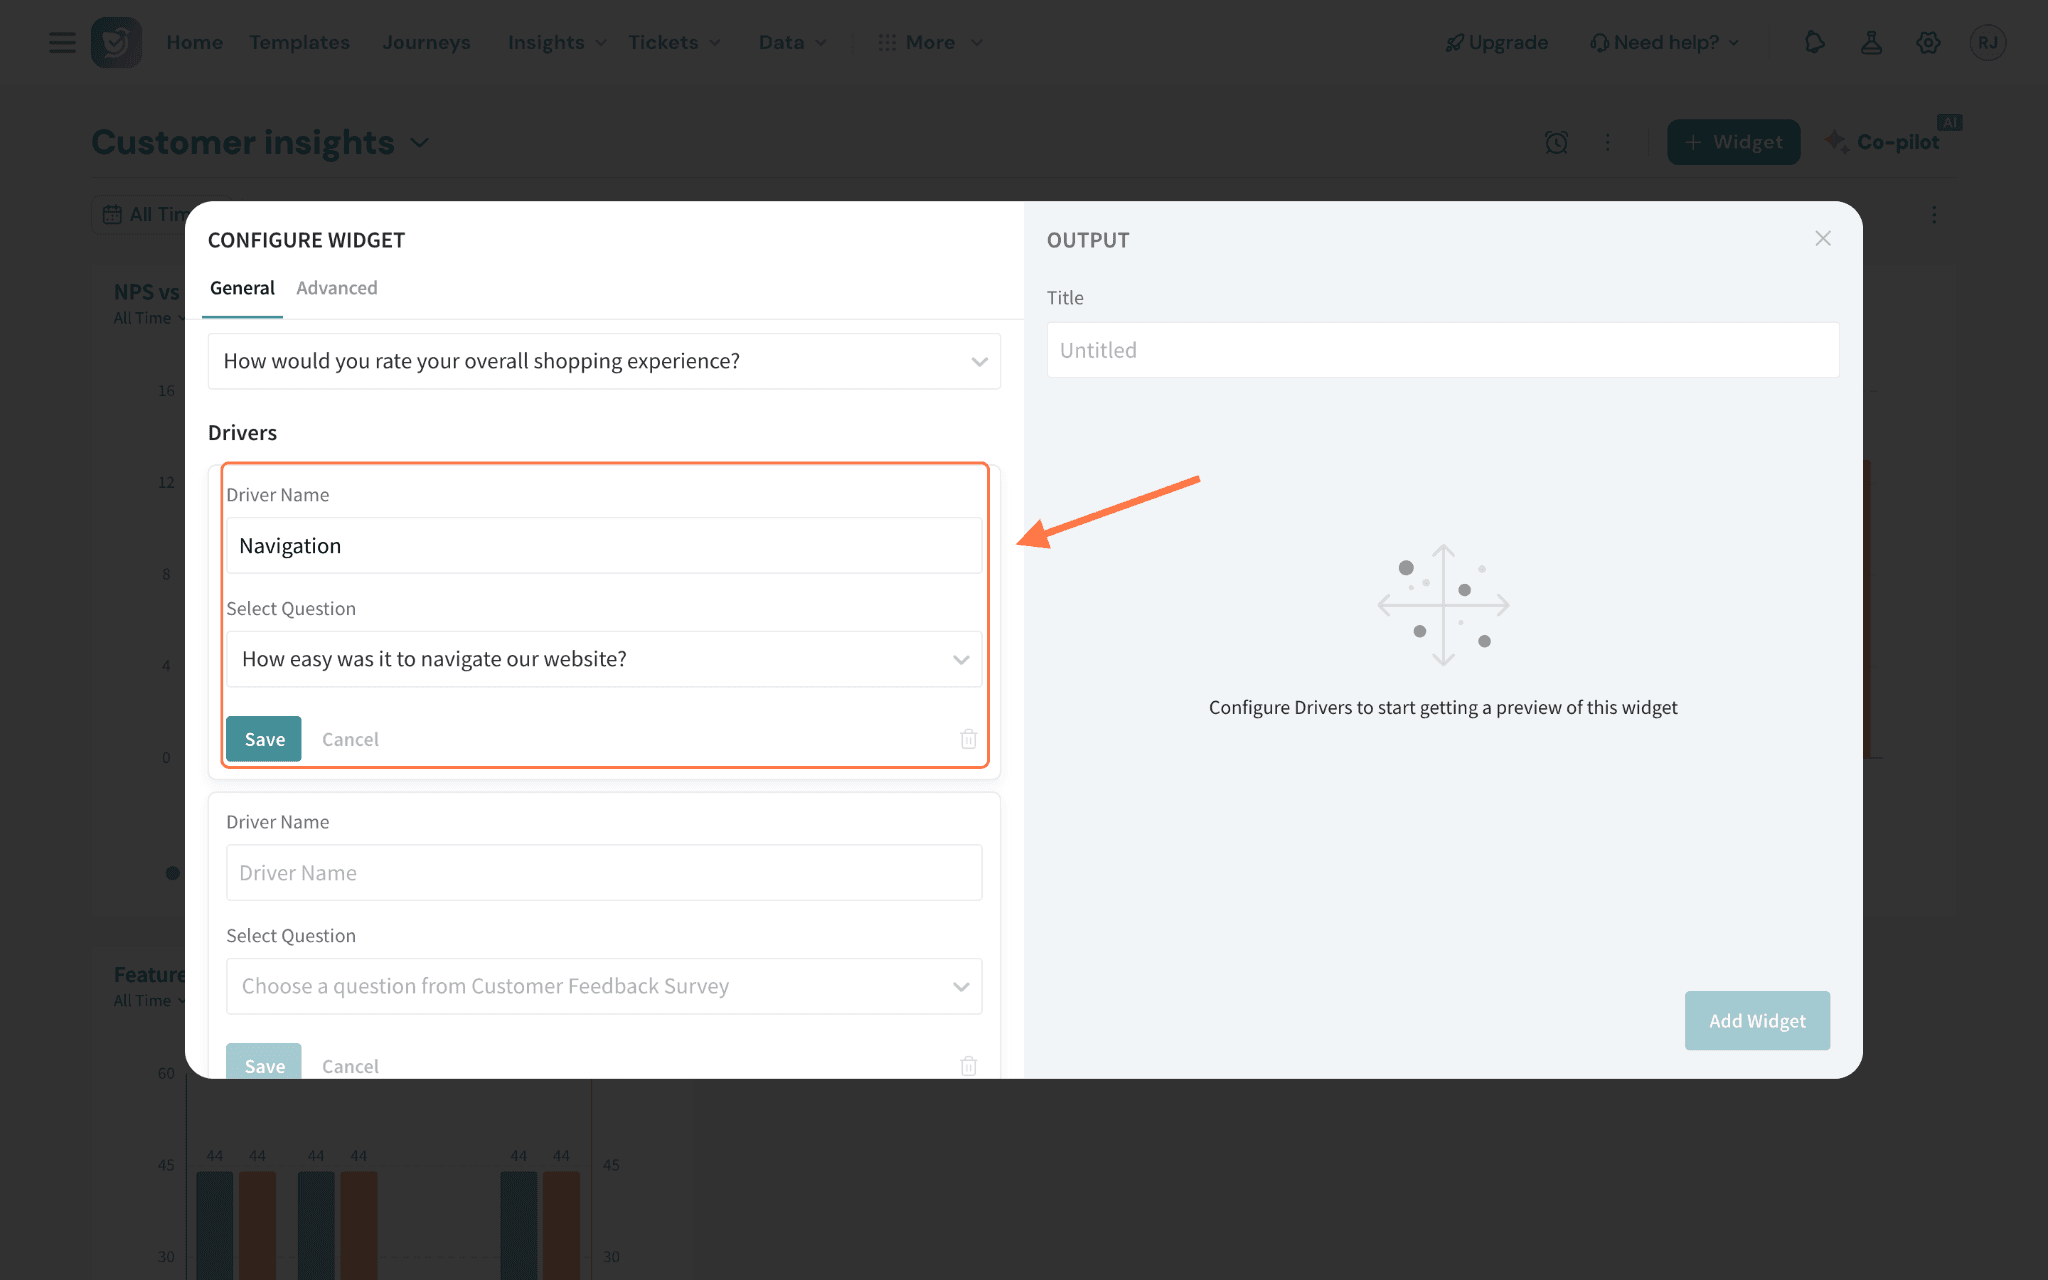Open dashboard three-dot options near Widget
This screenshot has width=2048, height=1280.
click(x=1608, y=142)
